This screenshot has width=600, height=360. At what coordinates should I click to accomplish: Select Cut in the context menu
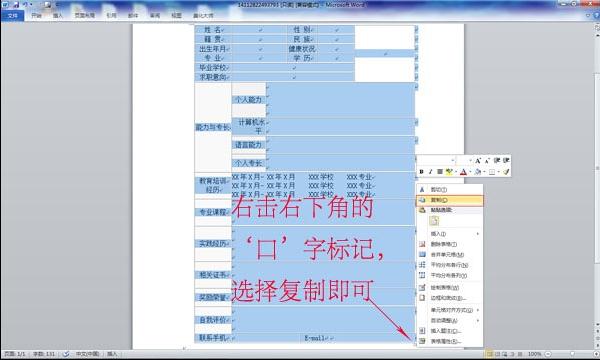pyautogui.click(x=450, y=190)
